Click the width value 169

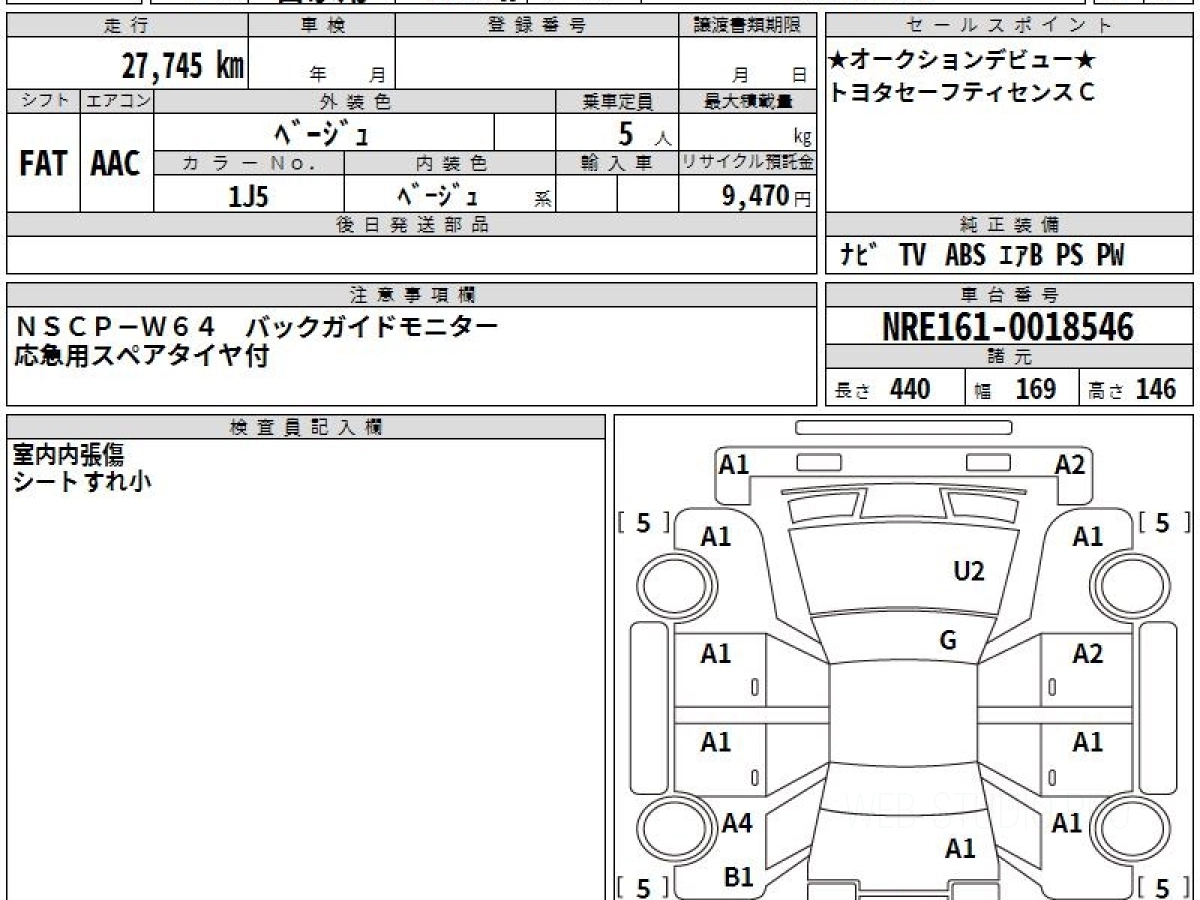point(1036,389)
